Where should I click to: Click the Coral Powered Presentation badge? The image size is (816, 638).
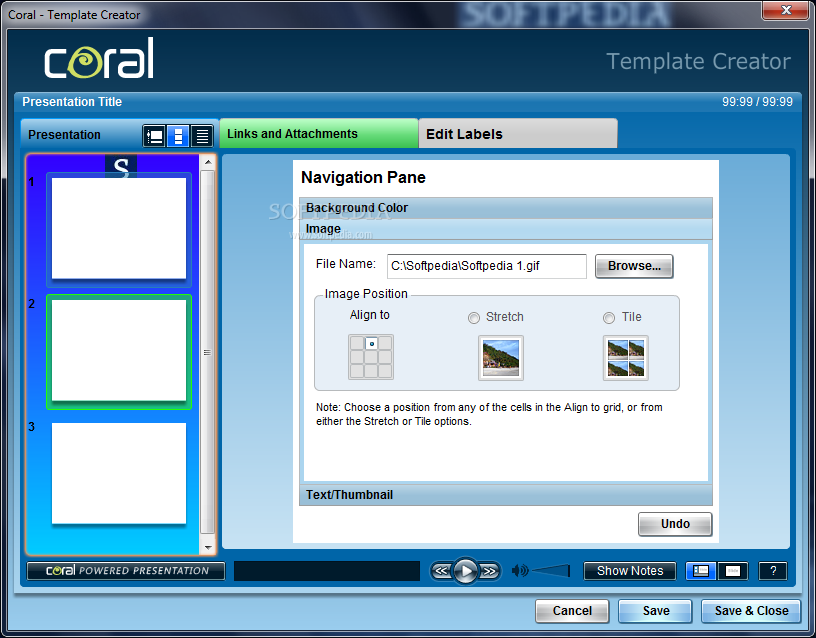[x=126, y=571]
